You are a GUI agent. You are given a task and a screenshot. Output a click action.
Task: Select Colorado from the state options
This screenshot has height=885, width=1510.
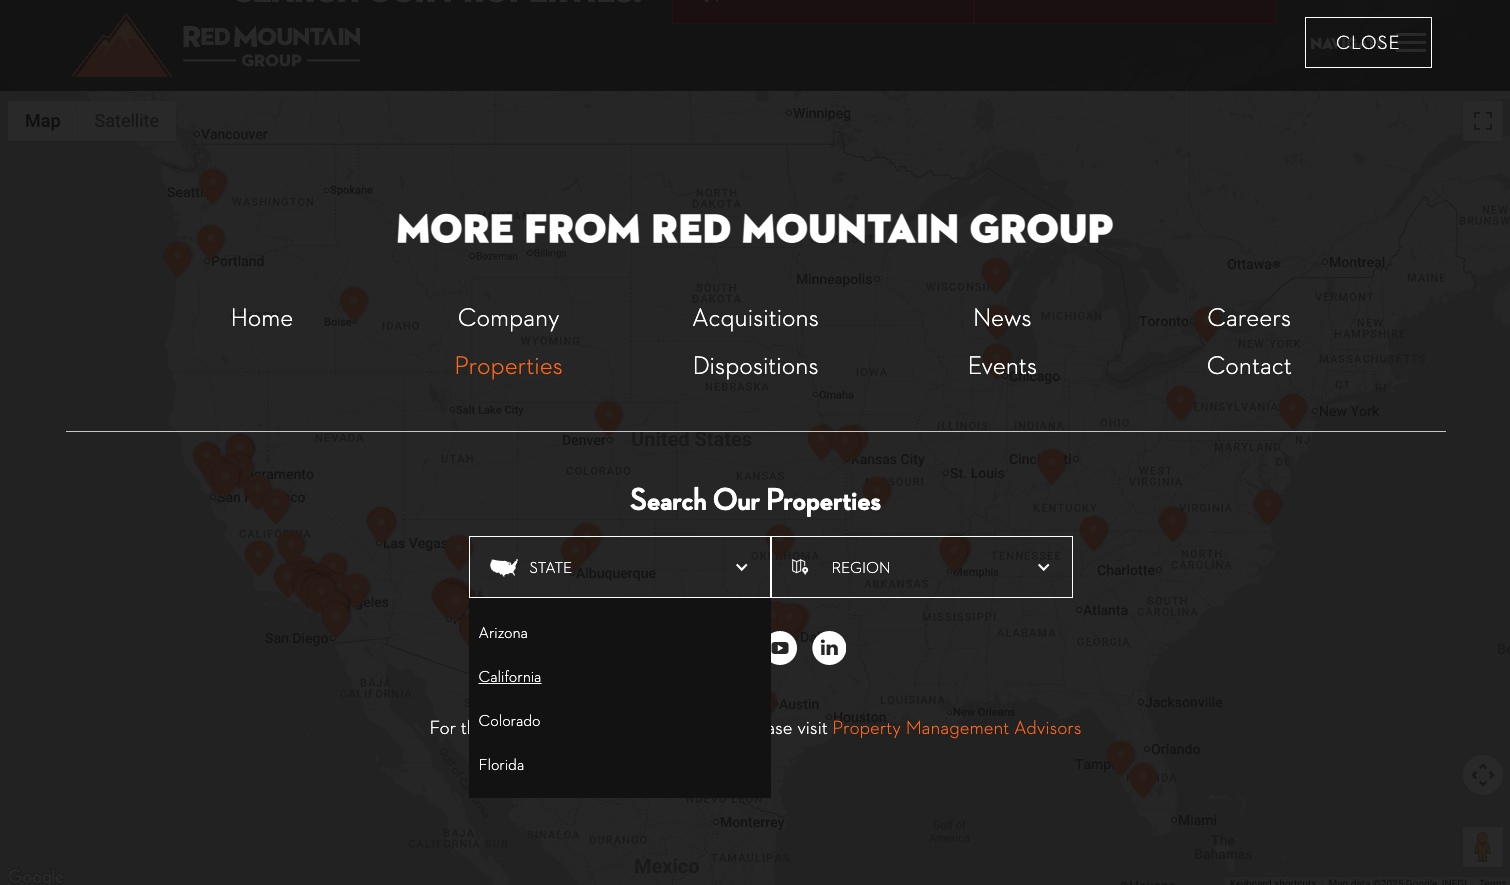point(509,721)
